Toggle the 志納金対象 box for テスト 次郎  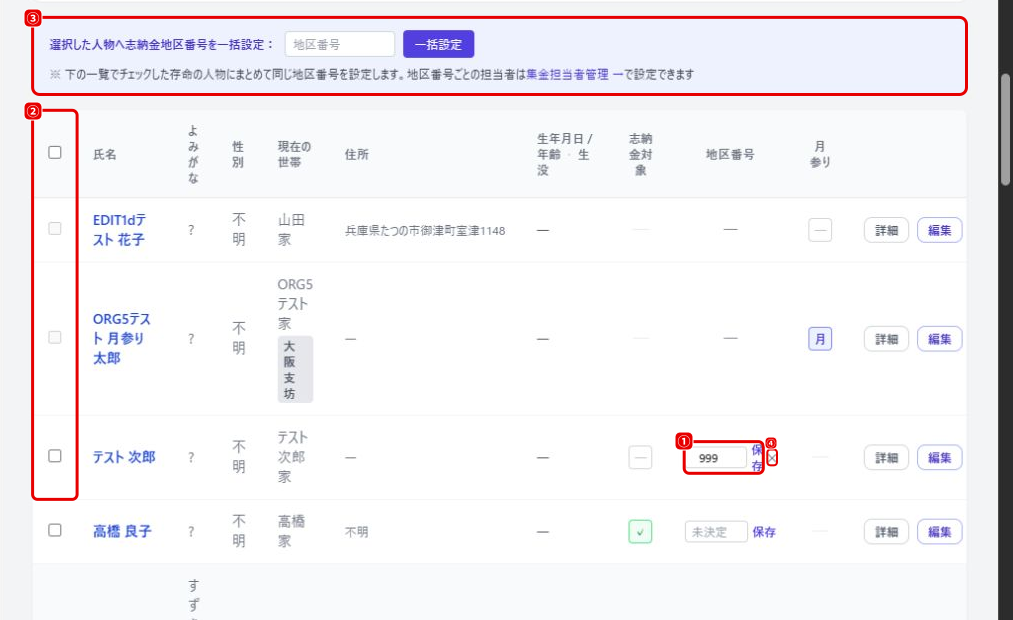point(640,458)
